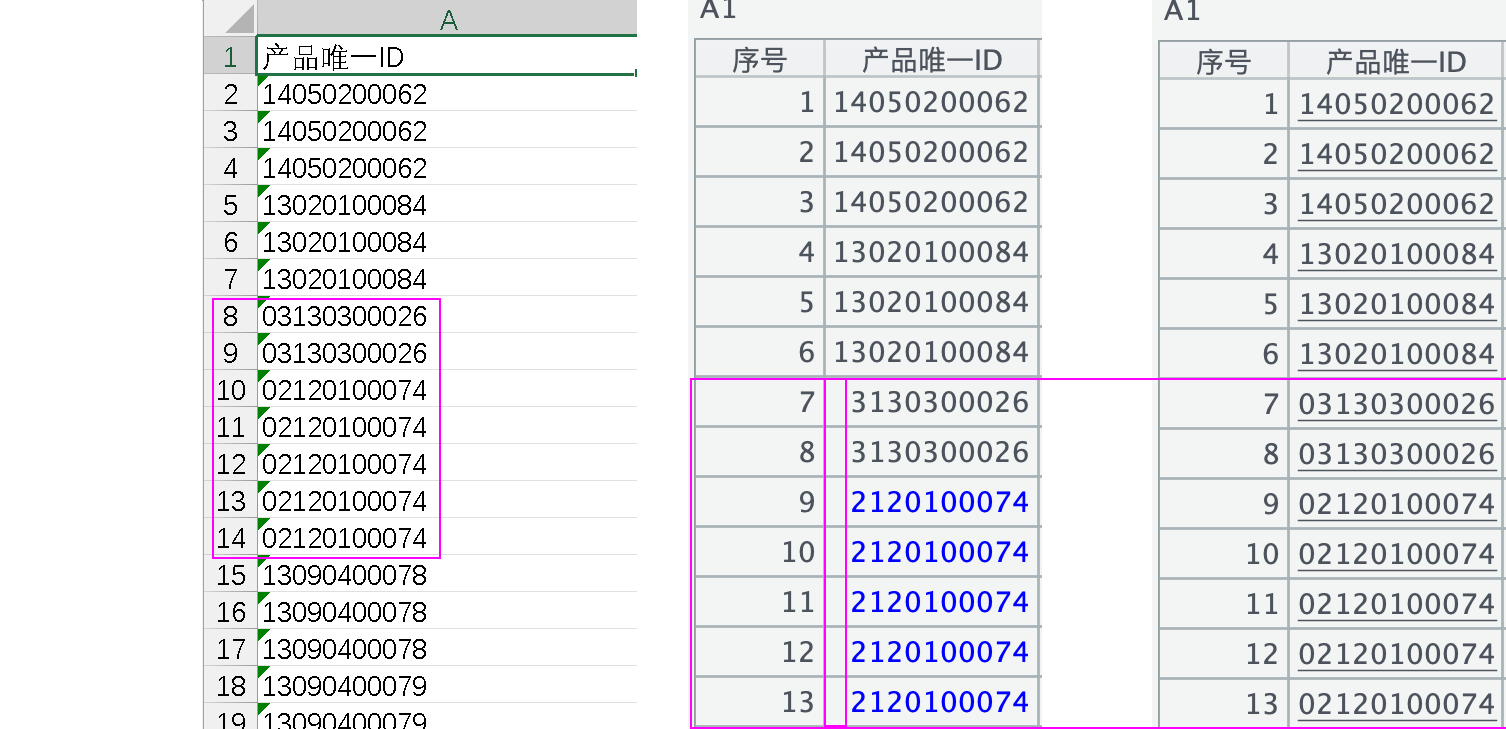Select Excel row header 8

click(x=231, y=316)
